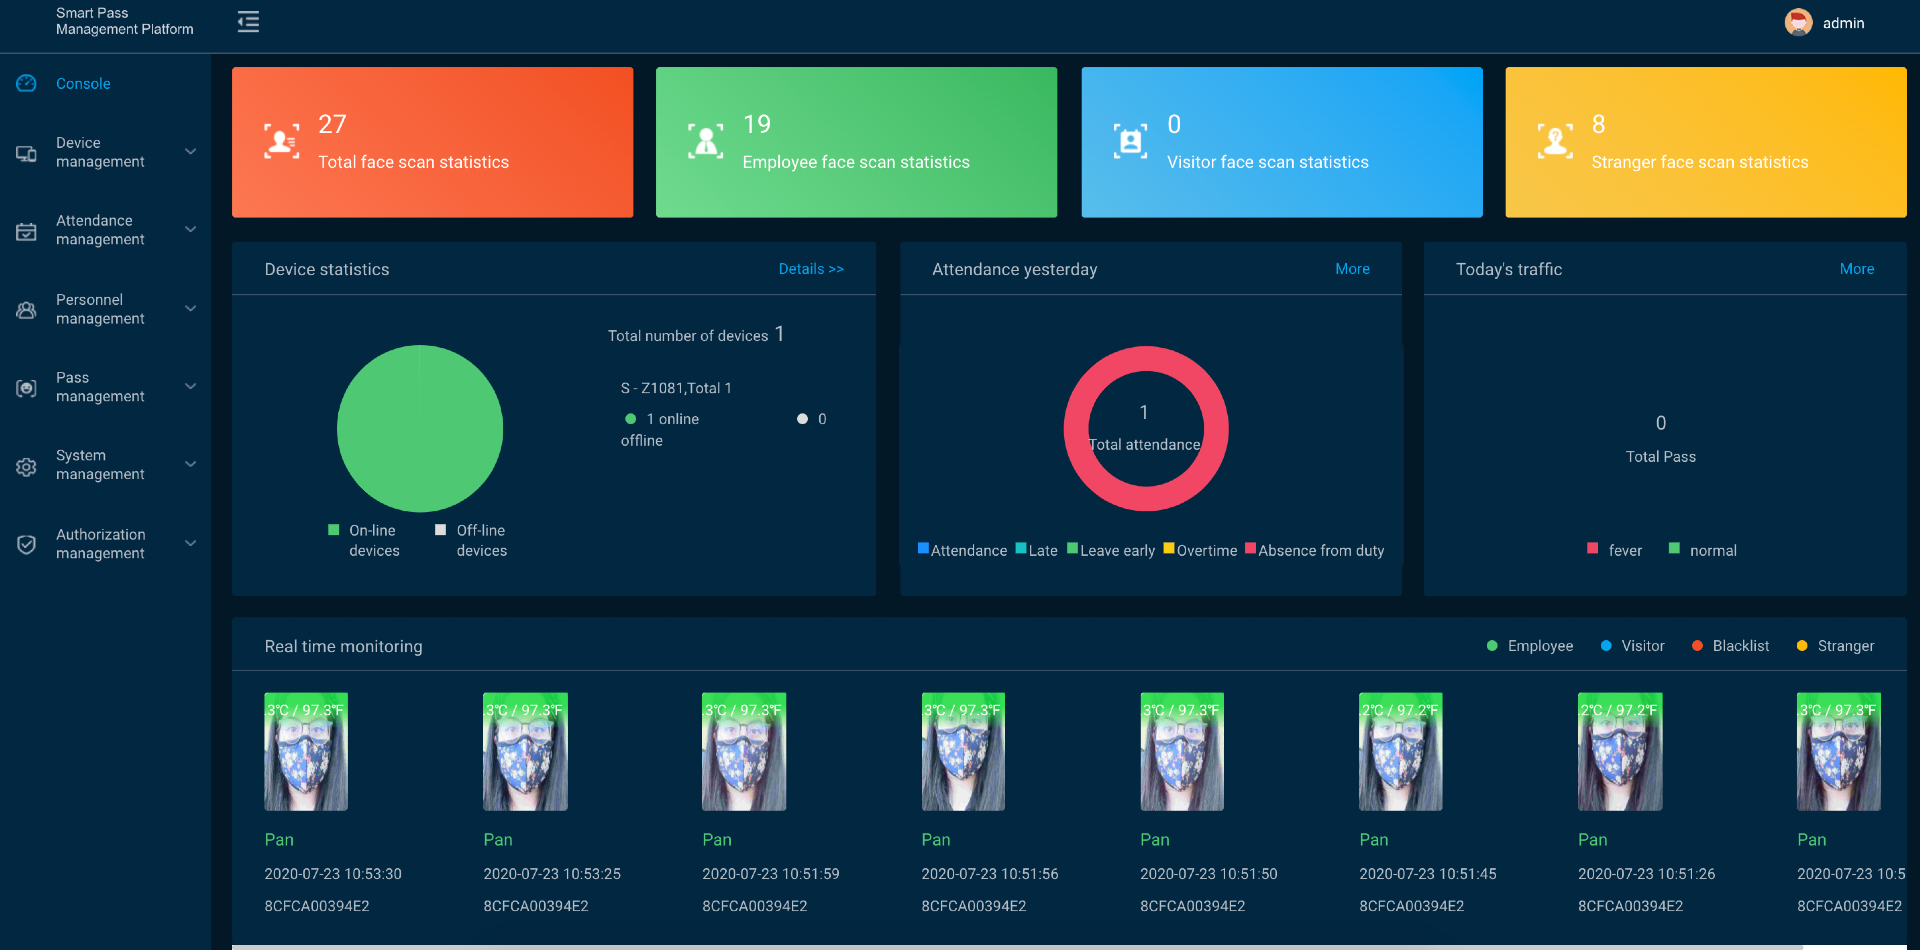The image size is (1920, 950).
Task: Click the admin avatar icon
Action: pos(1798,22)
